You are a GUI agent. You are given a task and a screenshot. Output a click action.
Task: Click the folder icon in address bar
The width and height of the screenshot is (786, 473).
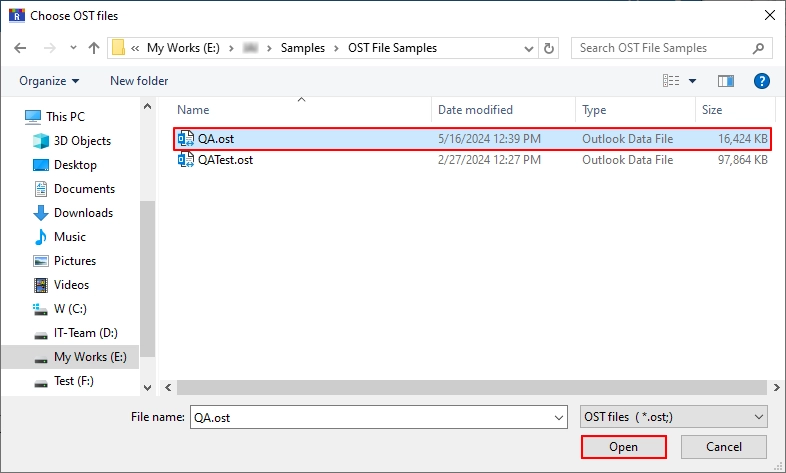[118, 48]
